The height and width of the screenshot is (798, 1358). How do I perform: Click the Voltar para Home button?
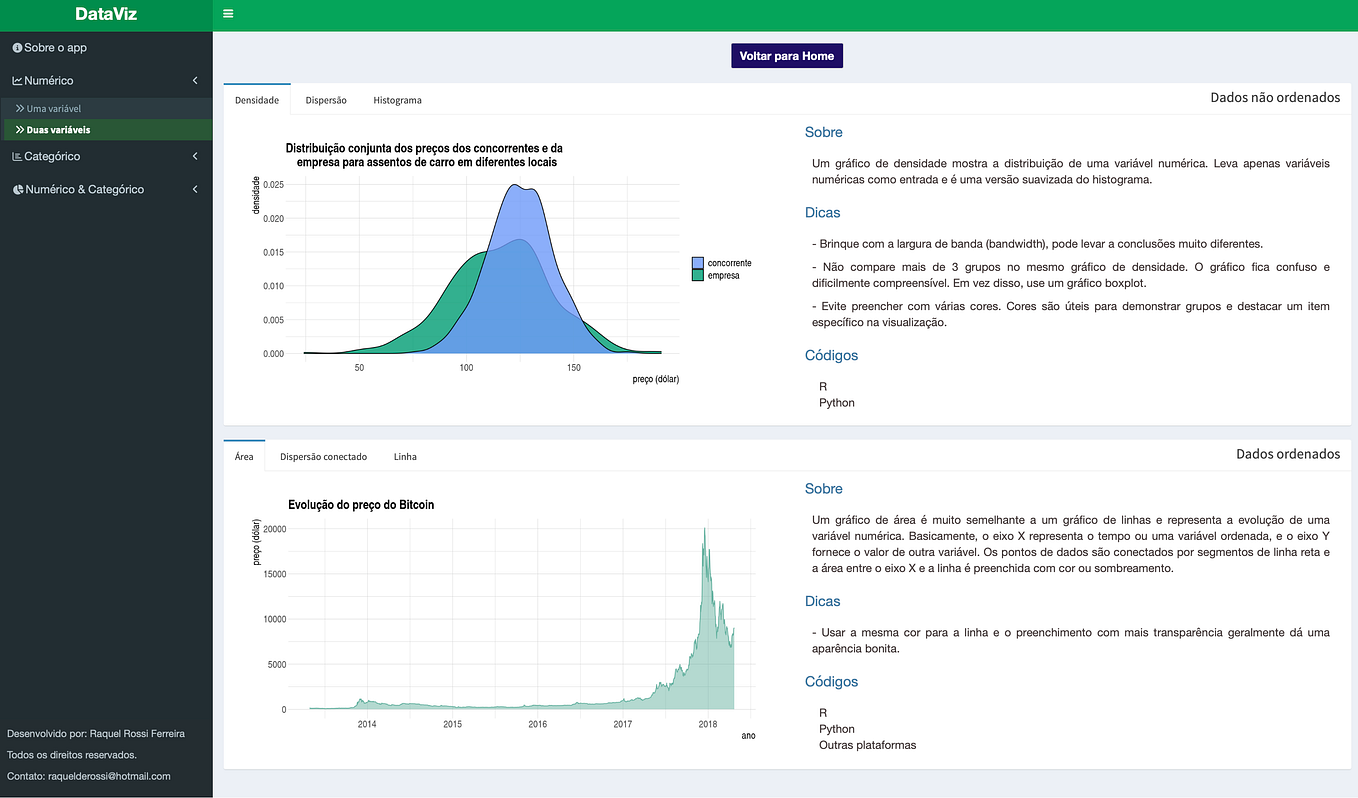pyautogui.click(x=786, y=55)
